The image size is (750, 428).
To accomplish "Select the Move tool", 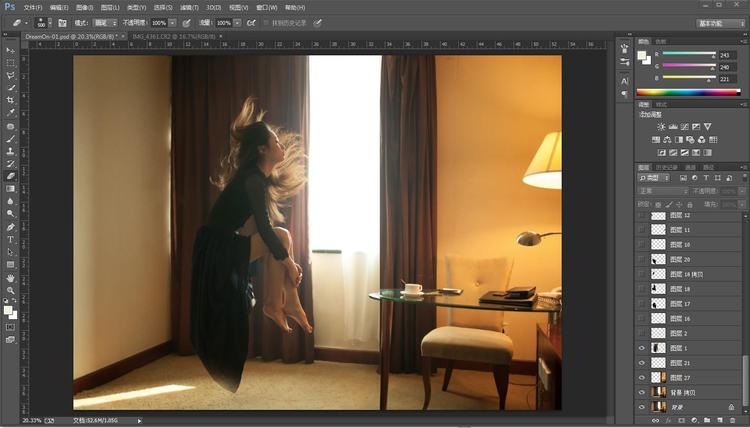I will click(x=11, y=49).
